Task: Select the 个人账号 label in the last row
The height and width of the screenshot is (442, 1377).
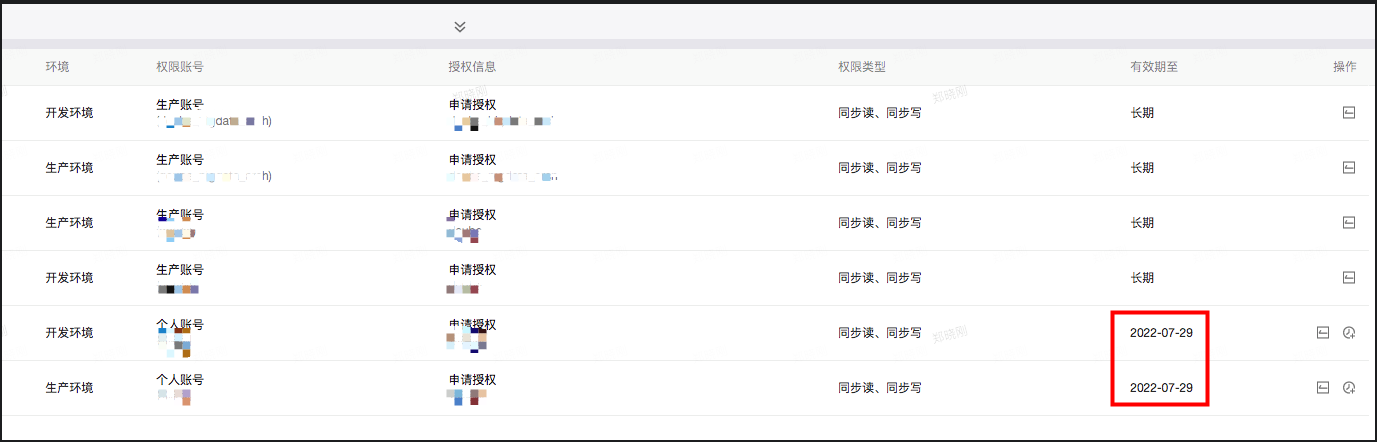Action: (180, 380)
